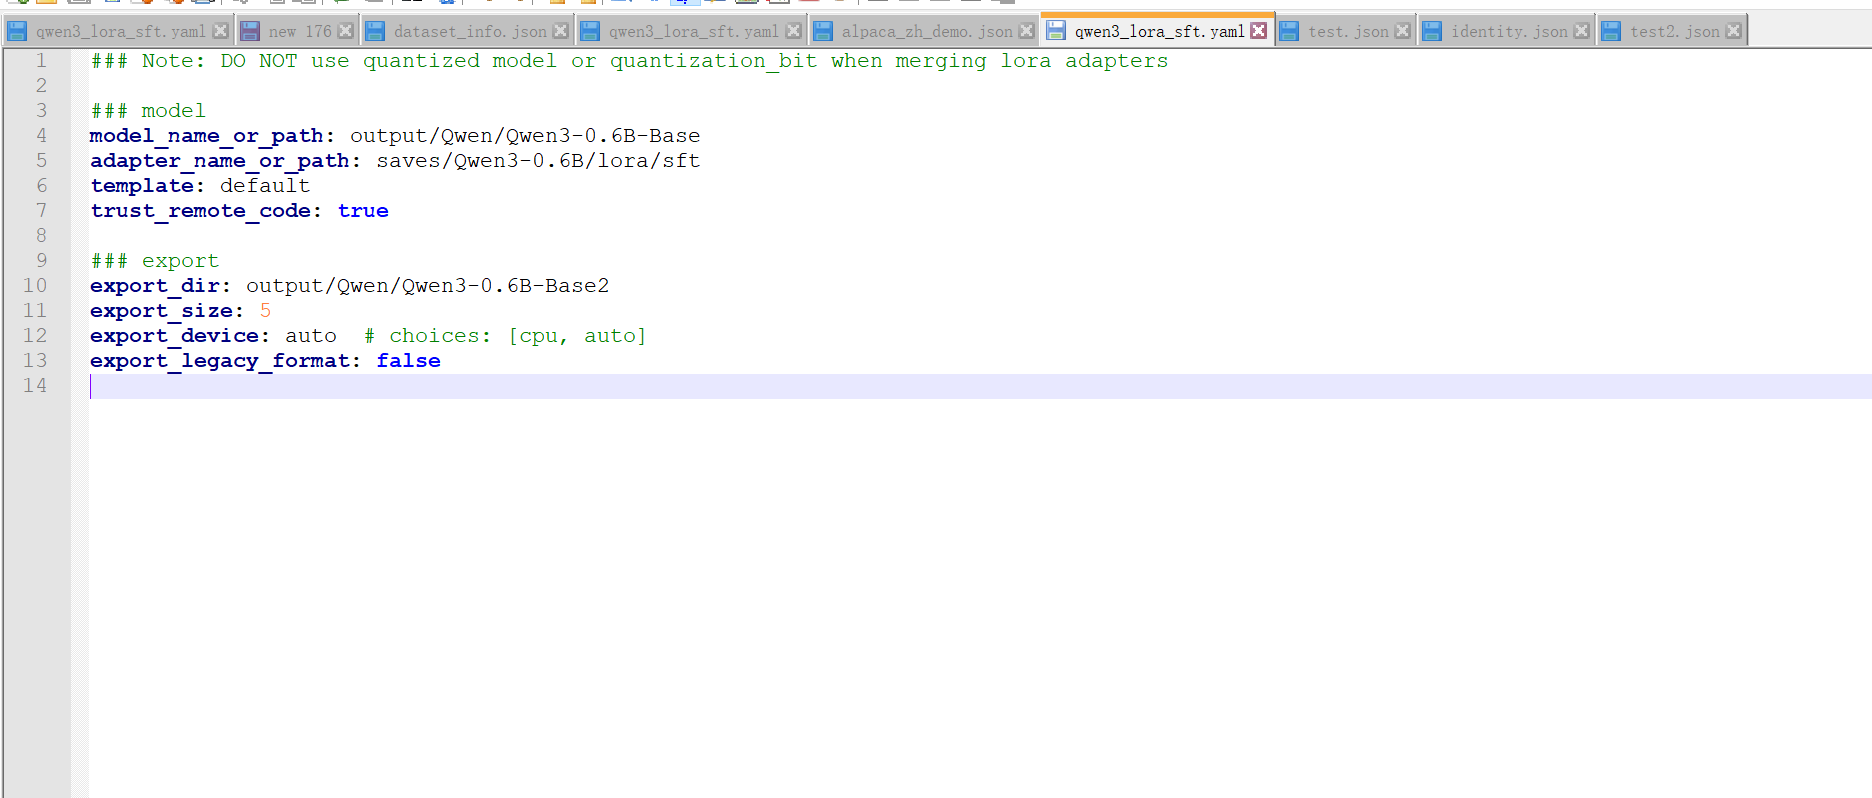Click the "### model" comment line
The height and width of the screenshot is (798, 1872).
point(148,111)
